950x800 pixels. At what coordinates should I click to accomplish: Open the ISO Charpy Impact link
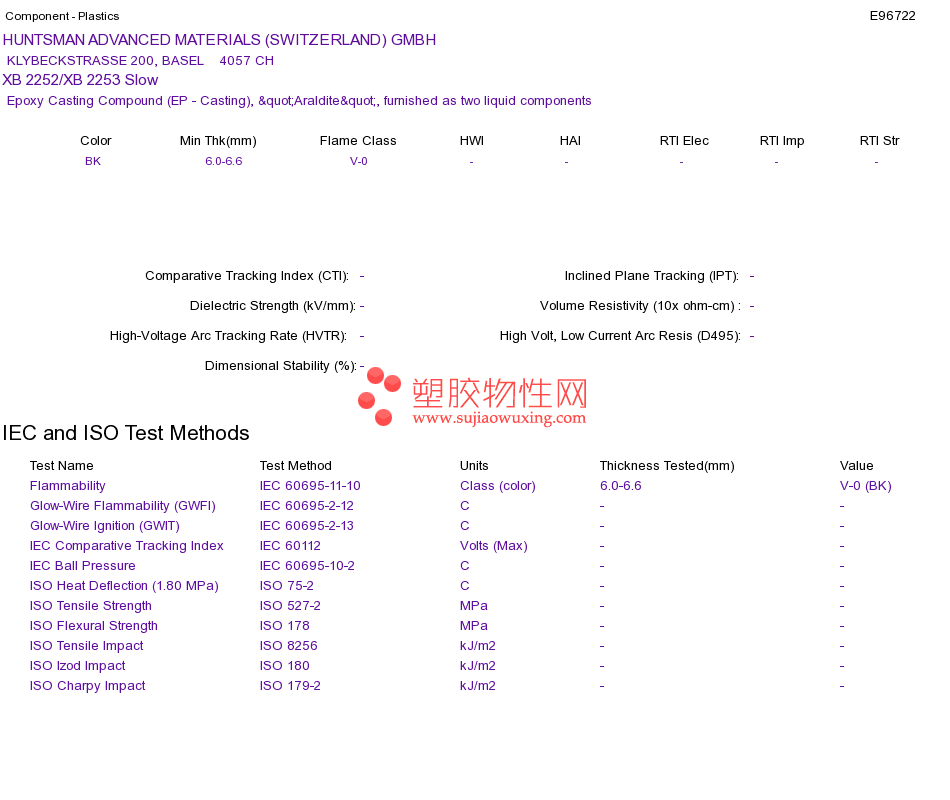coord(88,685)
